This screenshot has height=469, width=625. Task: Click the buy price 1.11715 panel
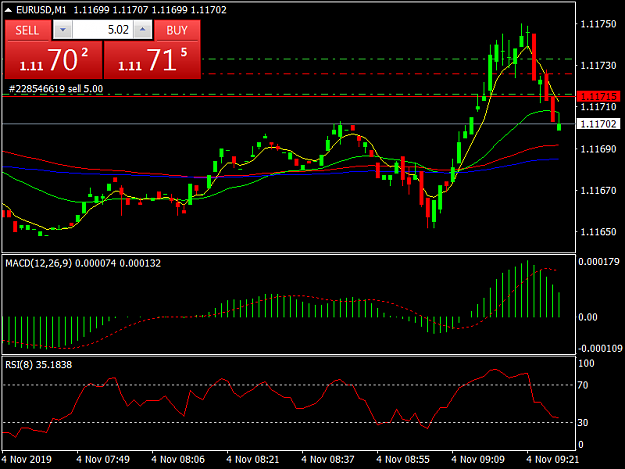(152, 60)
